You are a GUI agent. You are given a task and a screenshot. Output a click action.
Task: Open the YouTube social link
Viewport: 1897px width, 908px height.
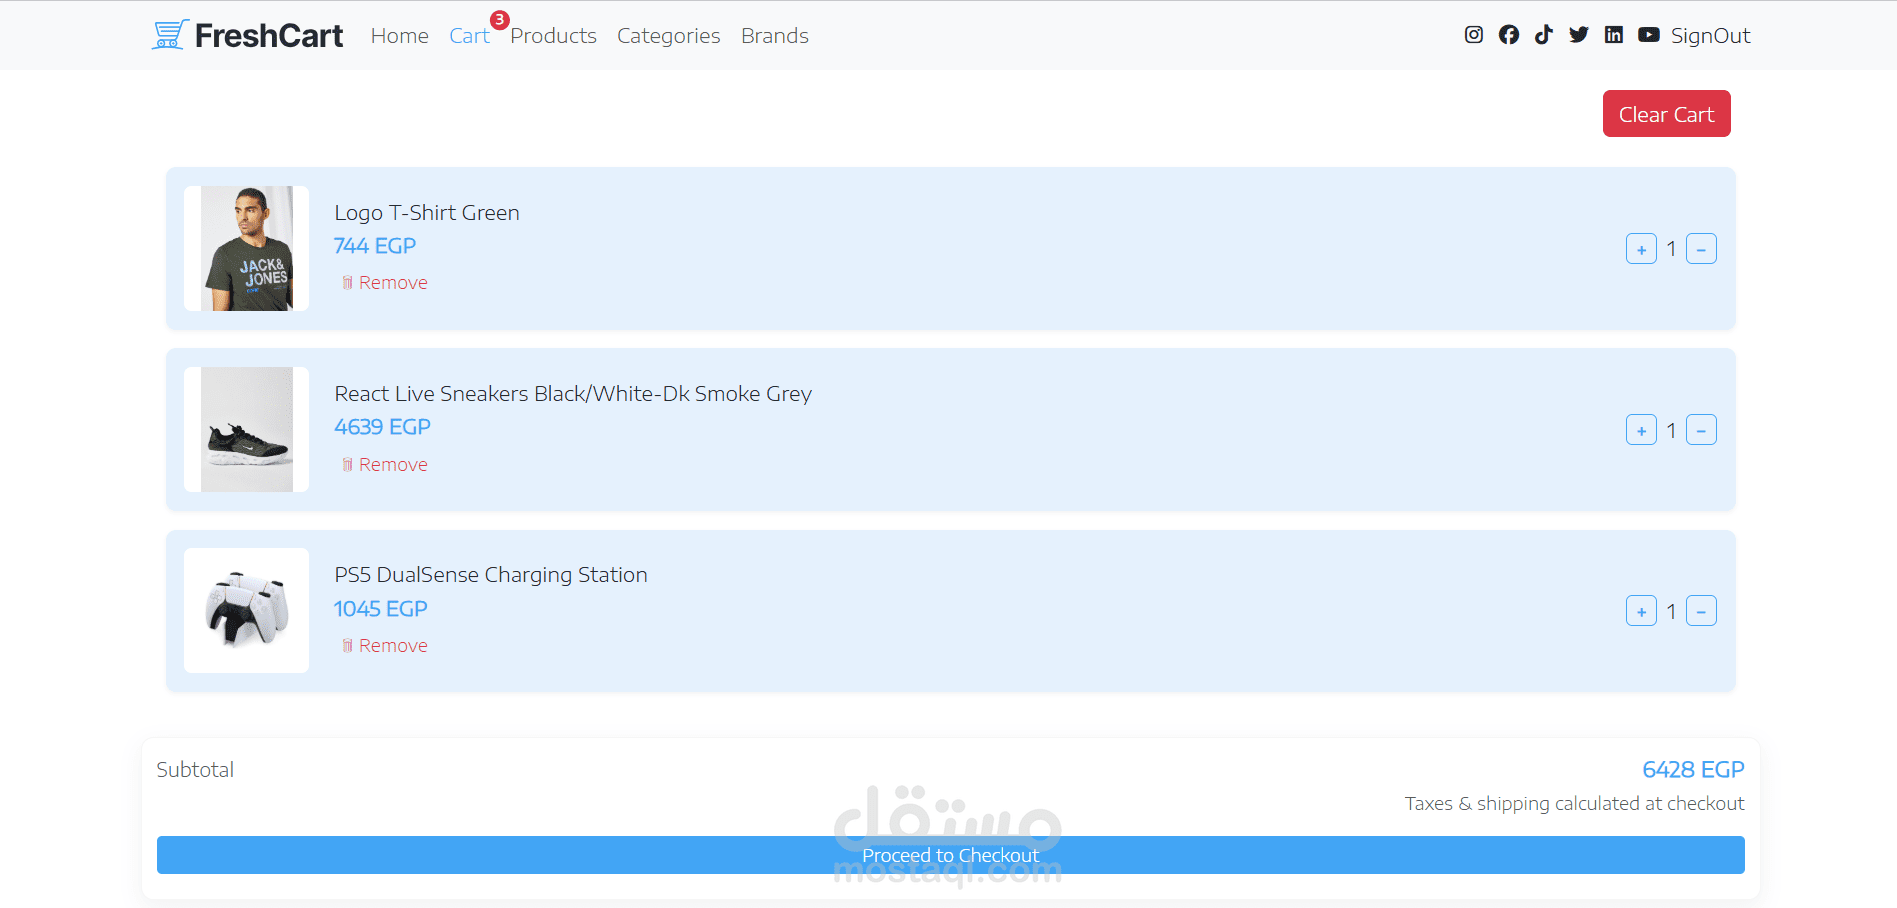(1649, 35)
